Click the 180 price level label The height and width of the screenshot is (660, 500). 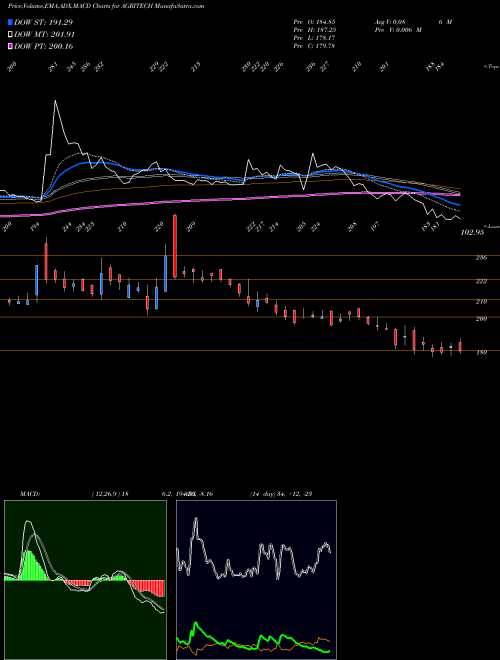coord(481,353)
